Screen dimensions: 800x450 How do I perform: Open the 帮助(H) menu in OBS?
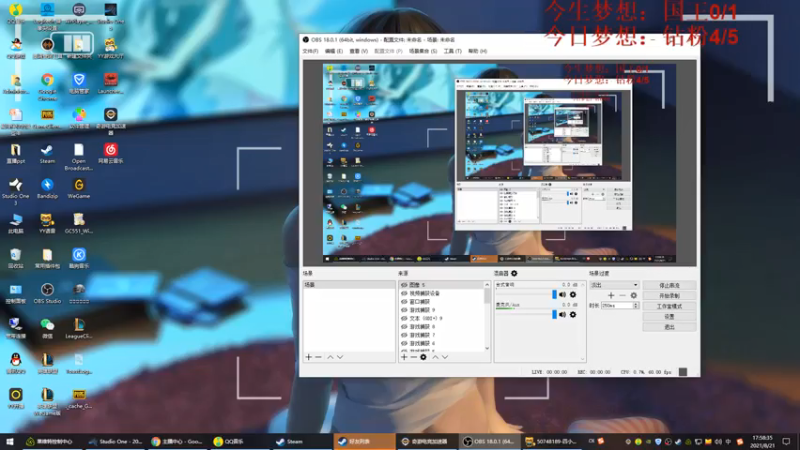pyautogui.click(x=478, y=51)
